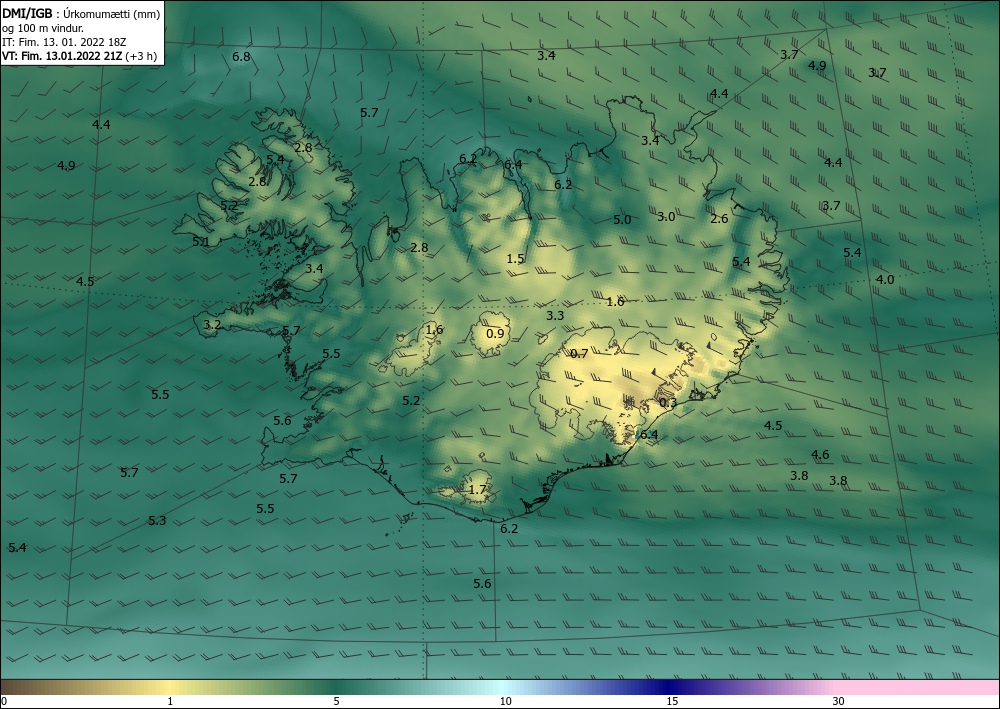Click the 2.6 value label
Screen dimensions: 1000x709
coord(719,219)
